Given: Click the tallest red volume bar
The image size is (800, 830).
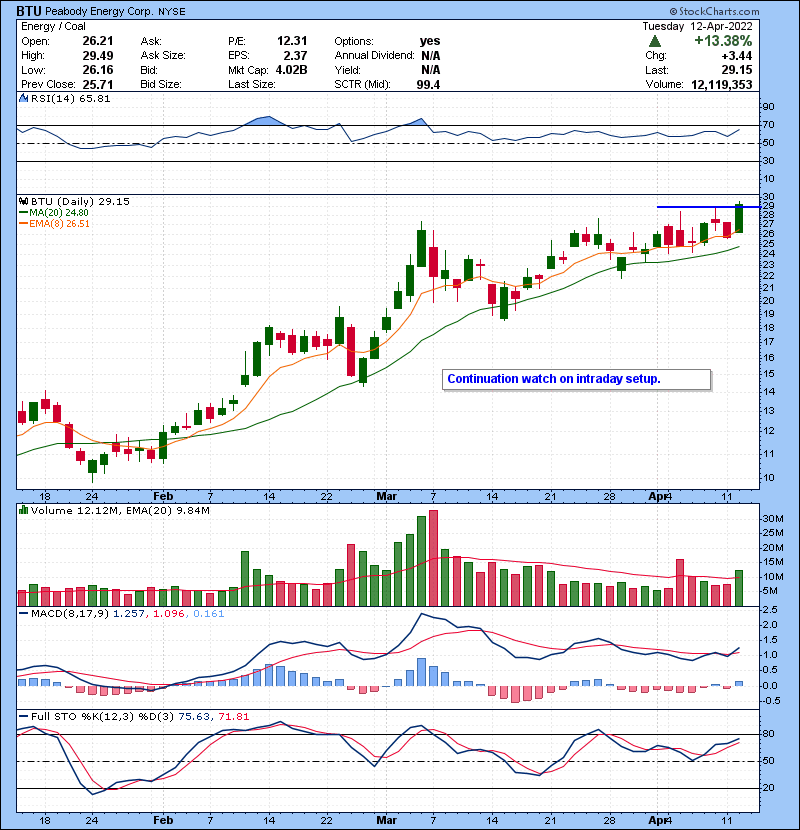Looking at the screenshot, I should click(x=433, y=558).
